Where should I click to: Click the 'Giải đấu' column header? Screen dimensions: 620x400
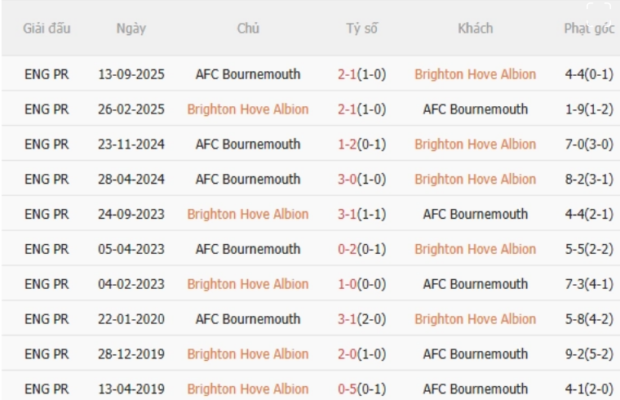[x=46, y=28]
